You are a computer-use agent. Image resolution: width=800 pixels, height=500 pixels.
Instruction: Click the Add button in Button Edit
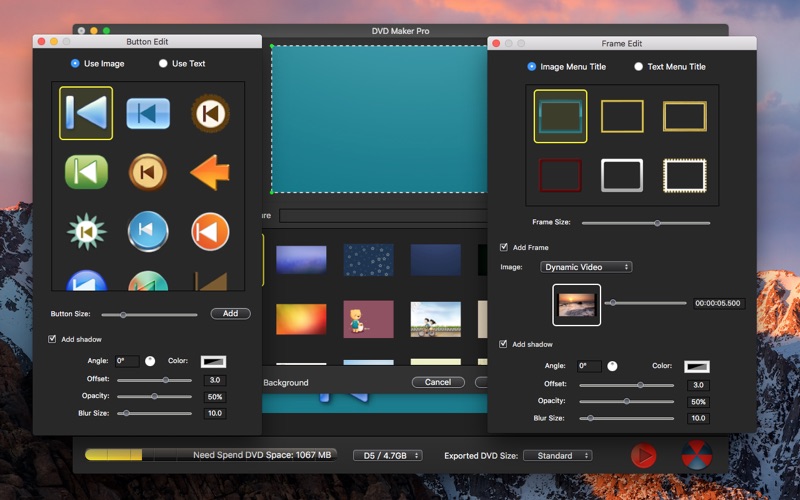click(x=230, y=313)
